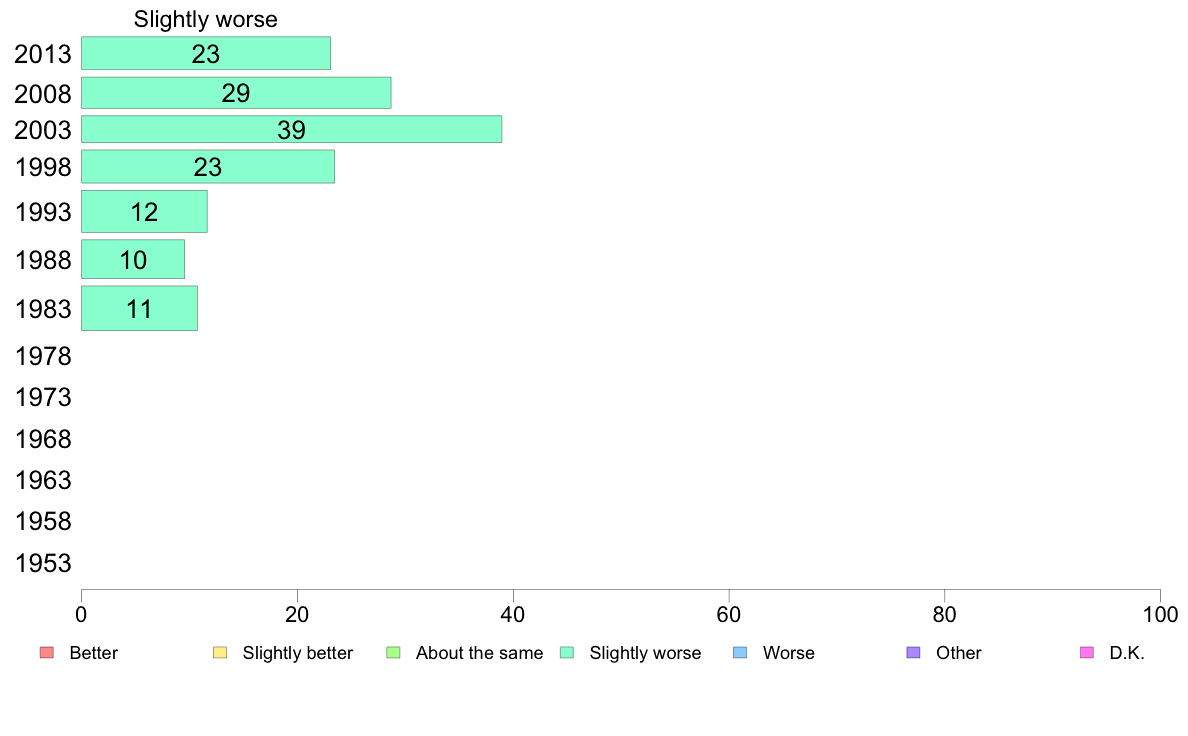This screenshot has width=1188, height=736.
Task: Click the 100 axis tick label
Action: click(x=1160, y=615)
